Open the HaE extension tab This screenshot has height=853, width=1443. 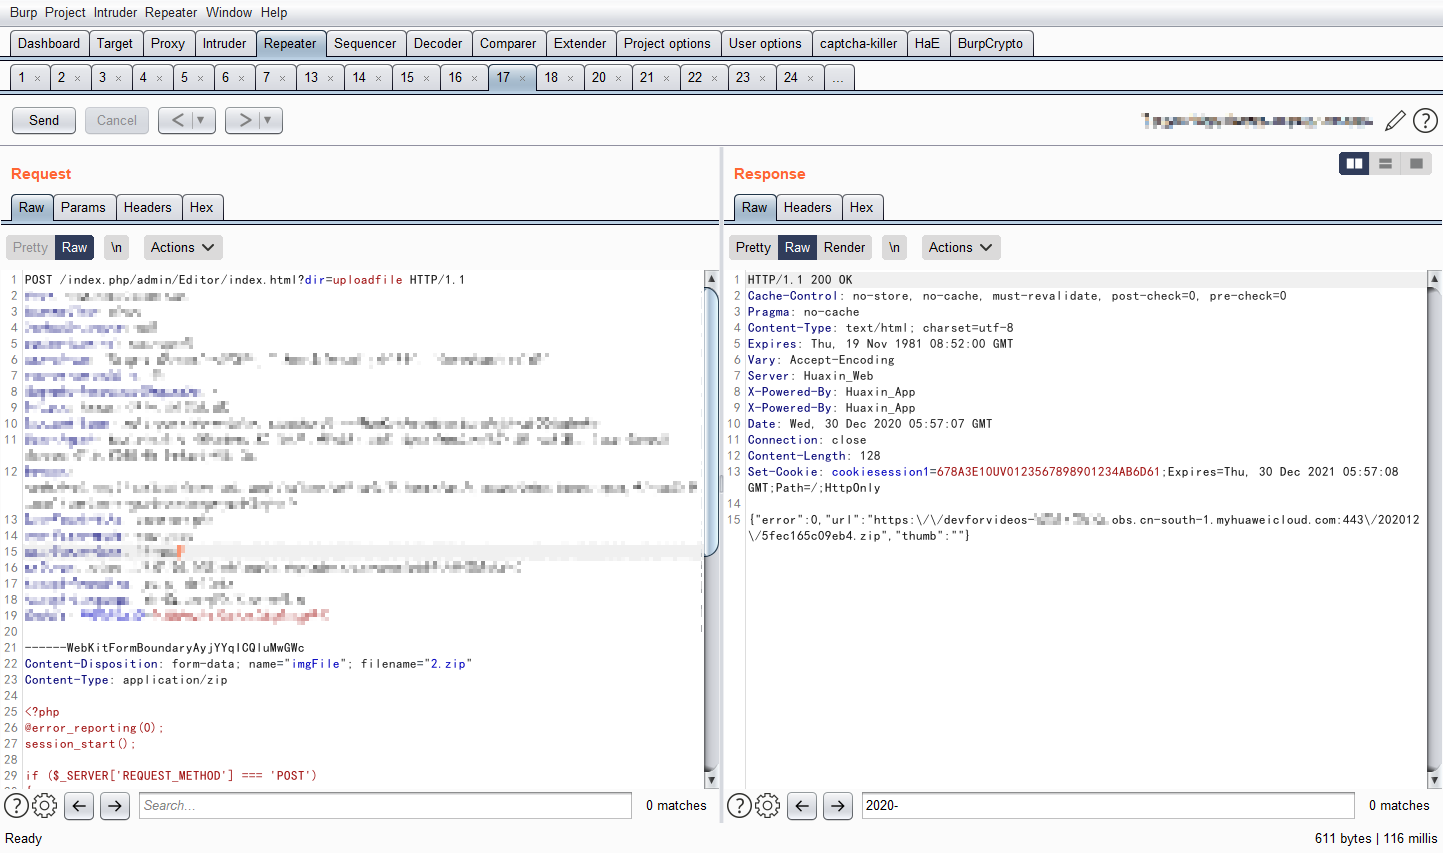[x=927, y=43]
